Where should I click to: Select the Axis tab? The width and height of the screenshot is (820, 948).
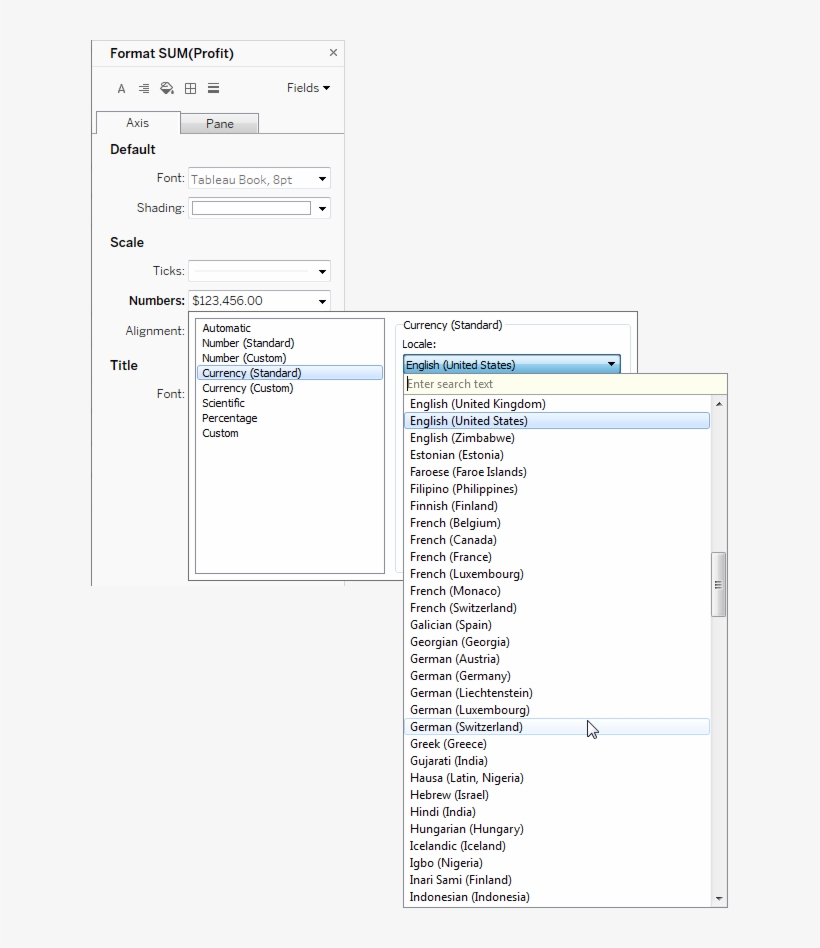pos(138,123)
